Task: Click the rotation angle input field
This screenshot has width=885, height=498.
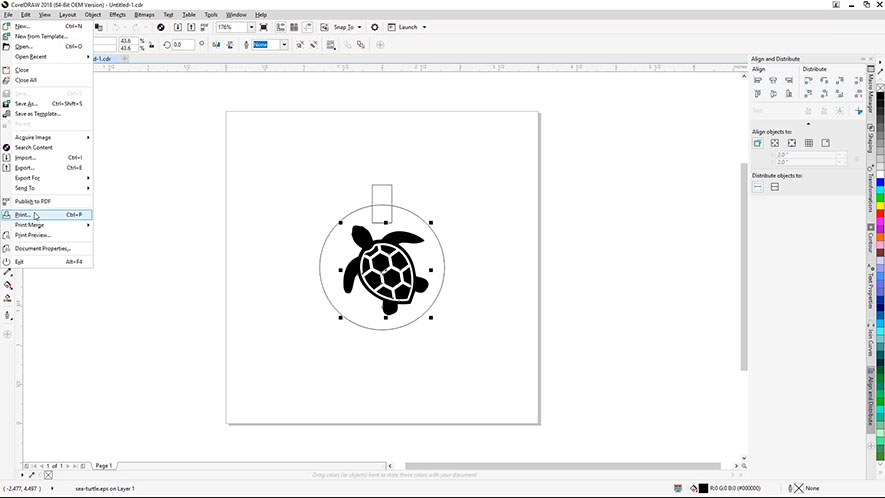Action: click(x=183, y=45)
